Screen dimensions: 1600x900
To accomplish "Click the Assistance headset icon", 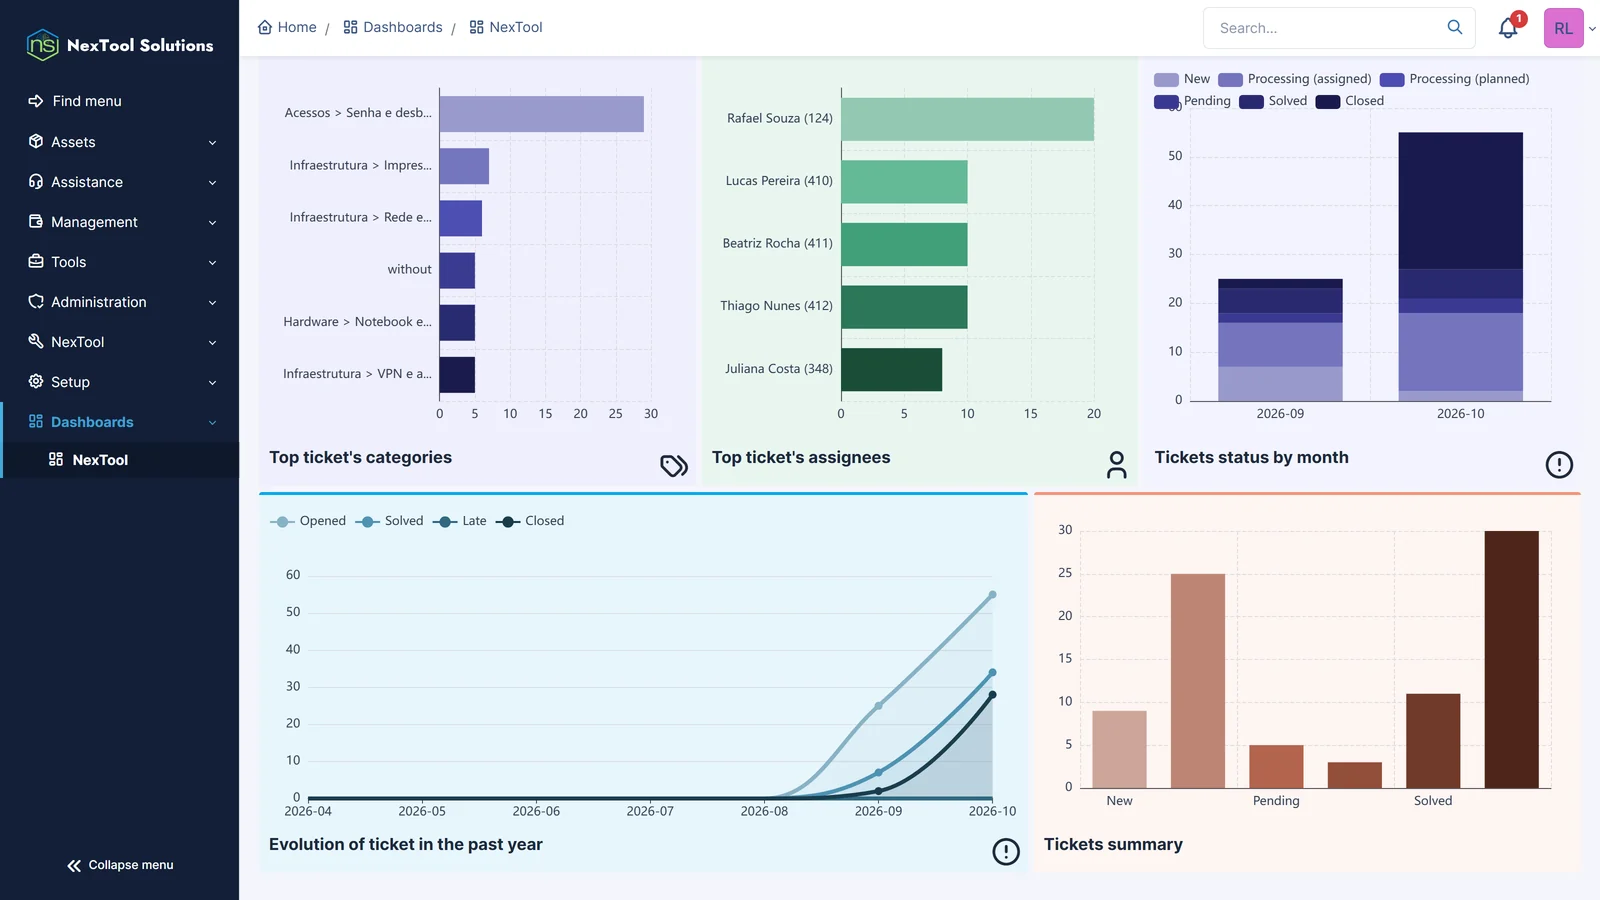I will click(36, 181).
